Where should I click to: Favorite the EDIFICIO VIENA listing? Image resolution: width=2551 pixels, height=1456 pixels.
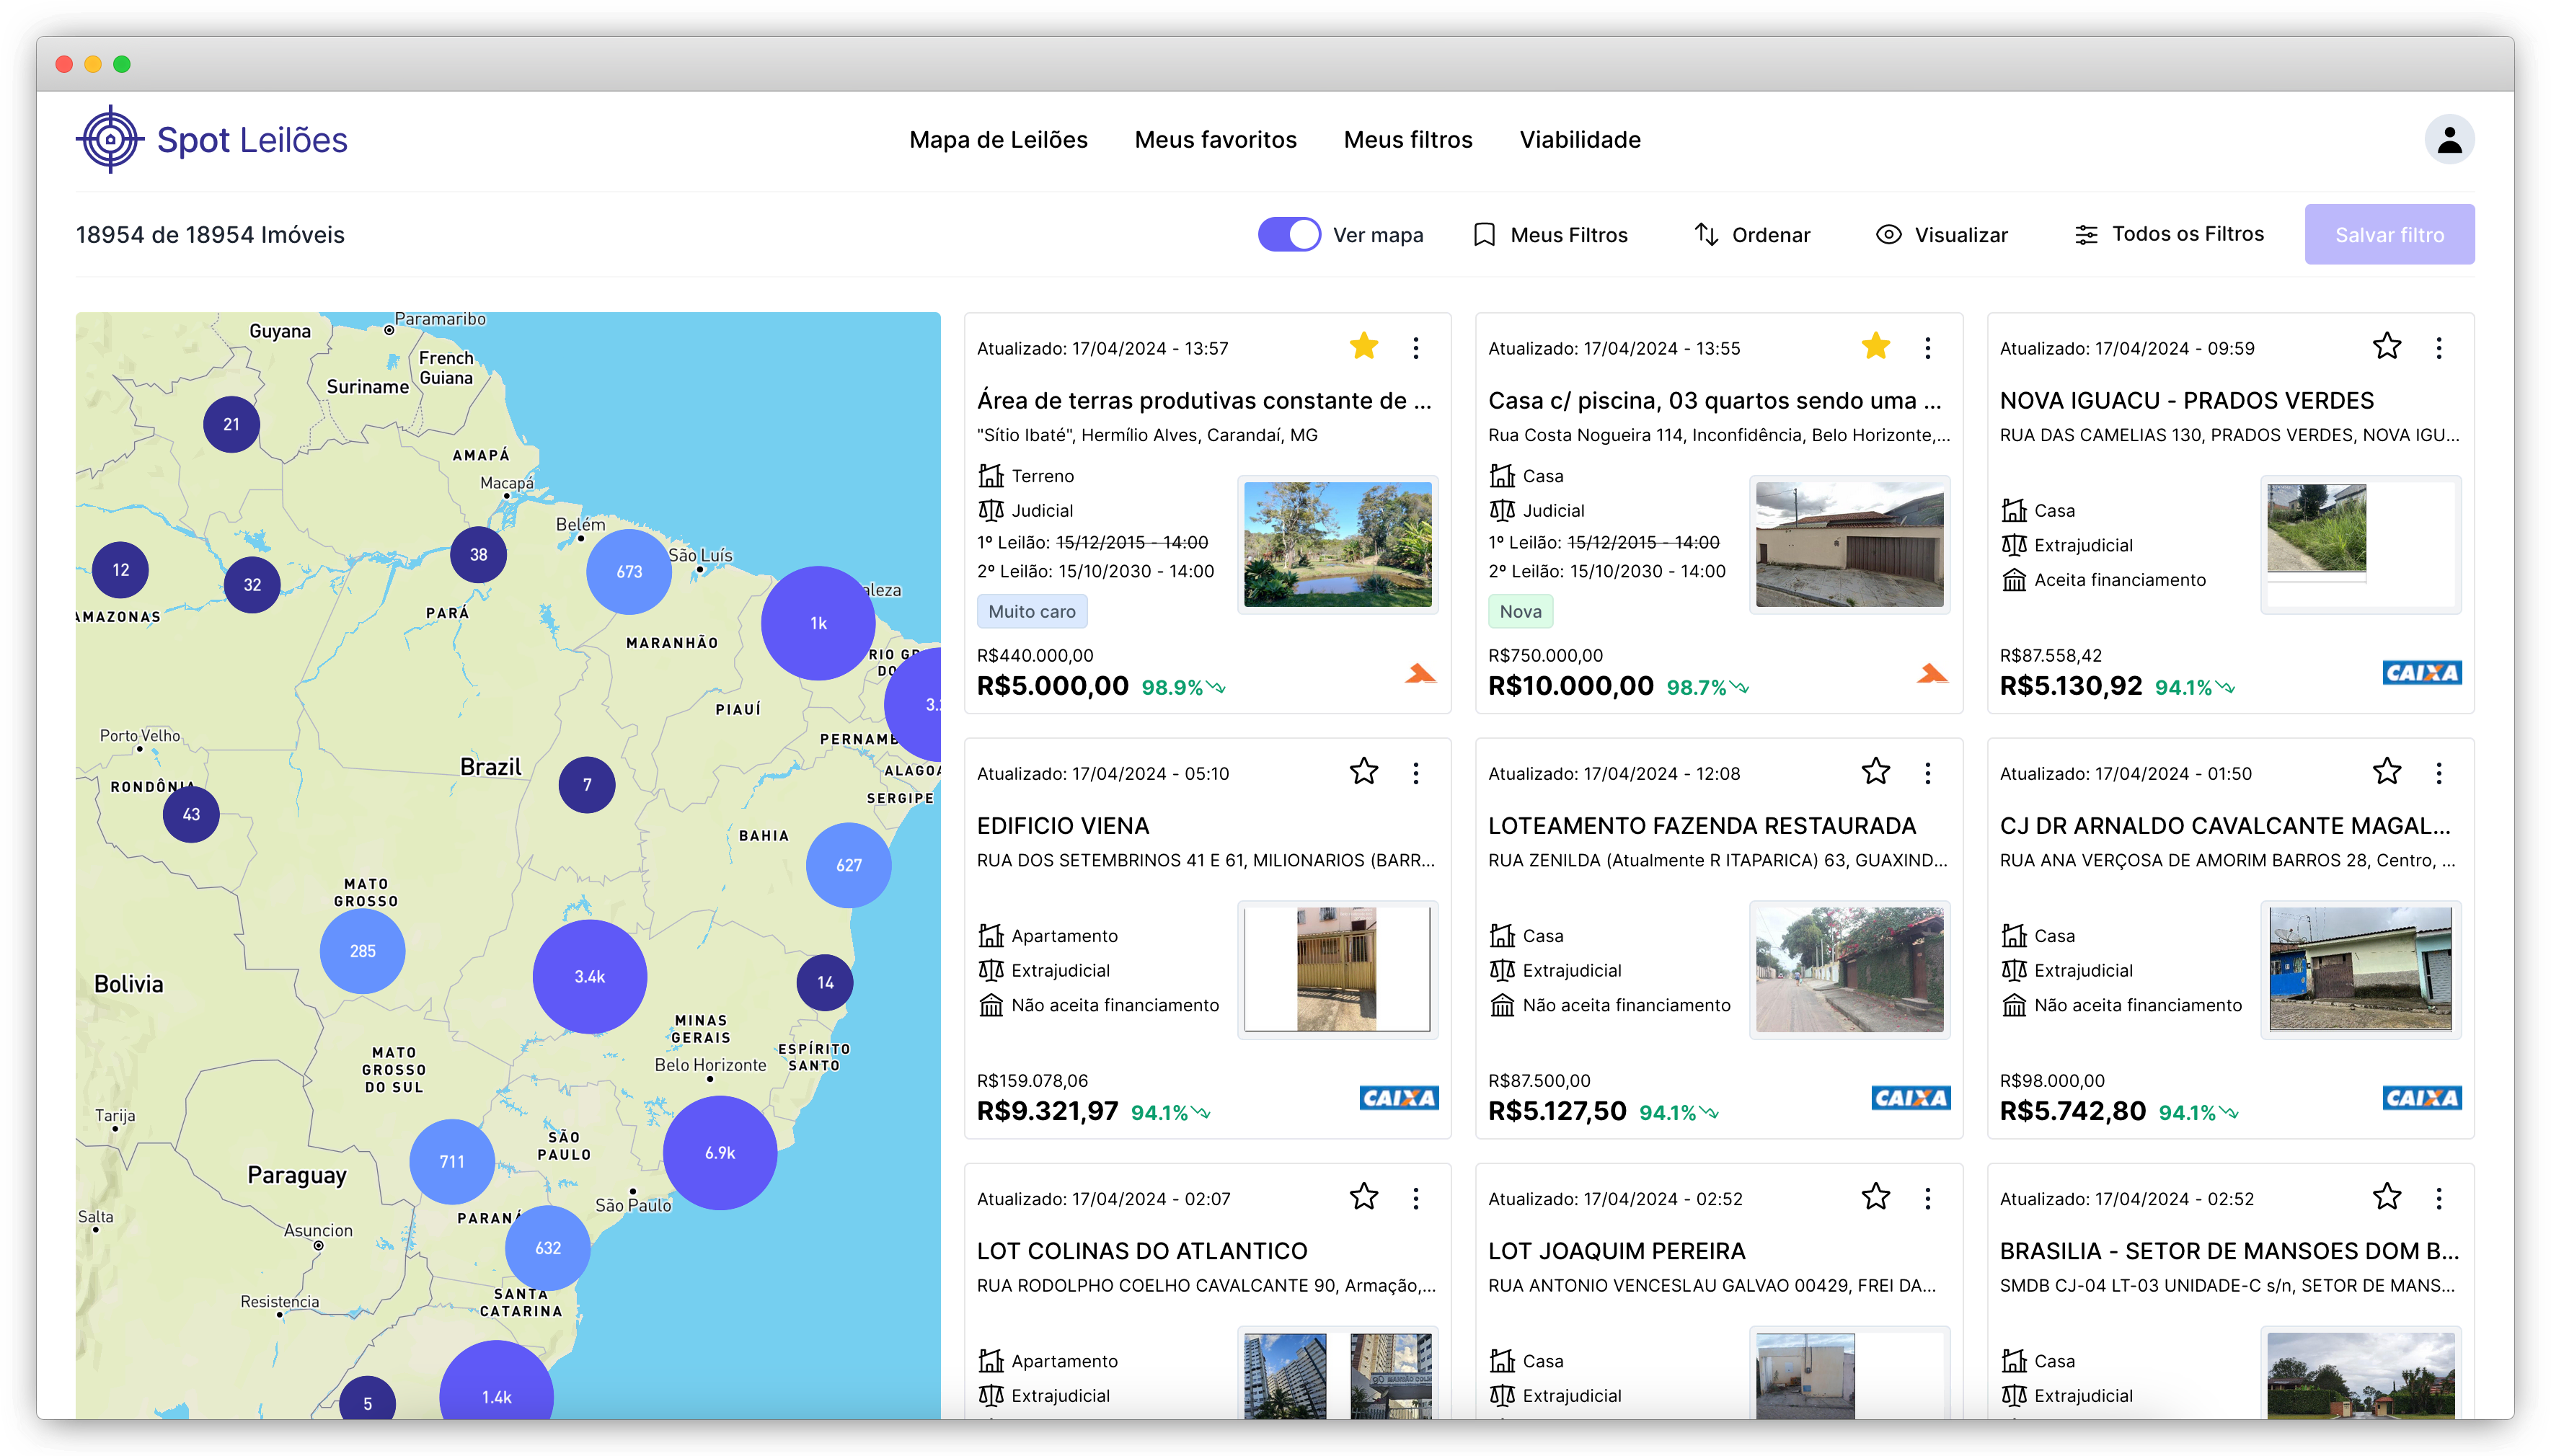point(1363,771)
